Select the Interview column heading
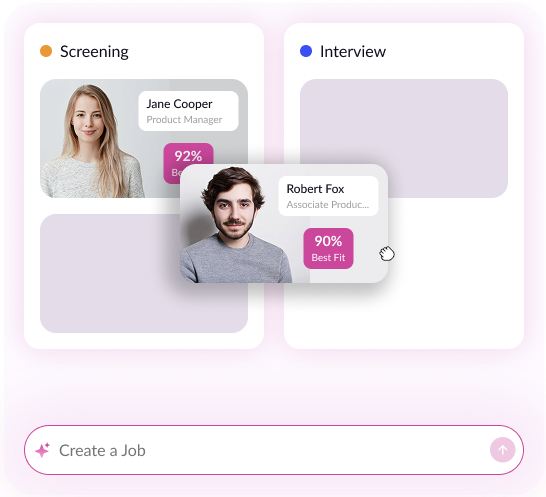The image size is (546, 497). [x=353, y=52]
